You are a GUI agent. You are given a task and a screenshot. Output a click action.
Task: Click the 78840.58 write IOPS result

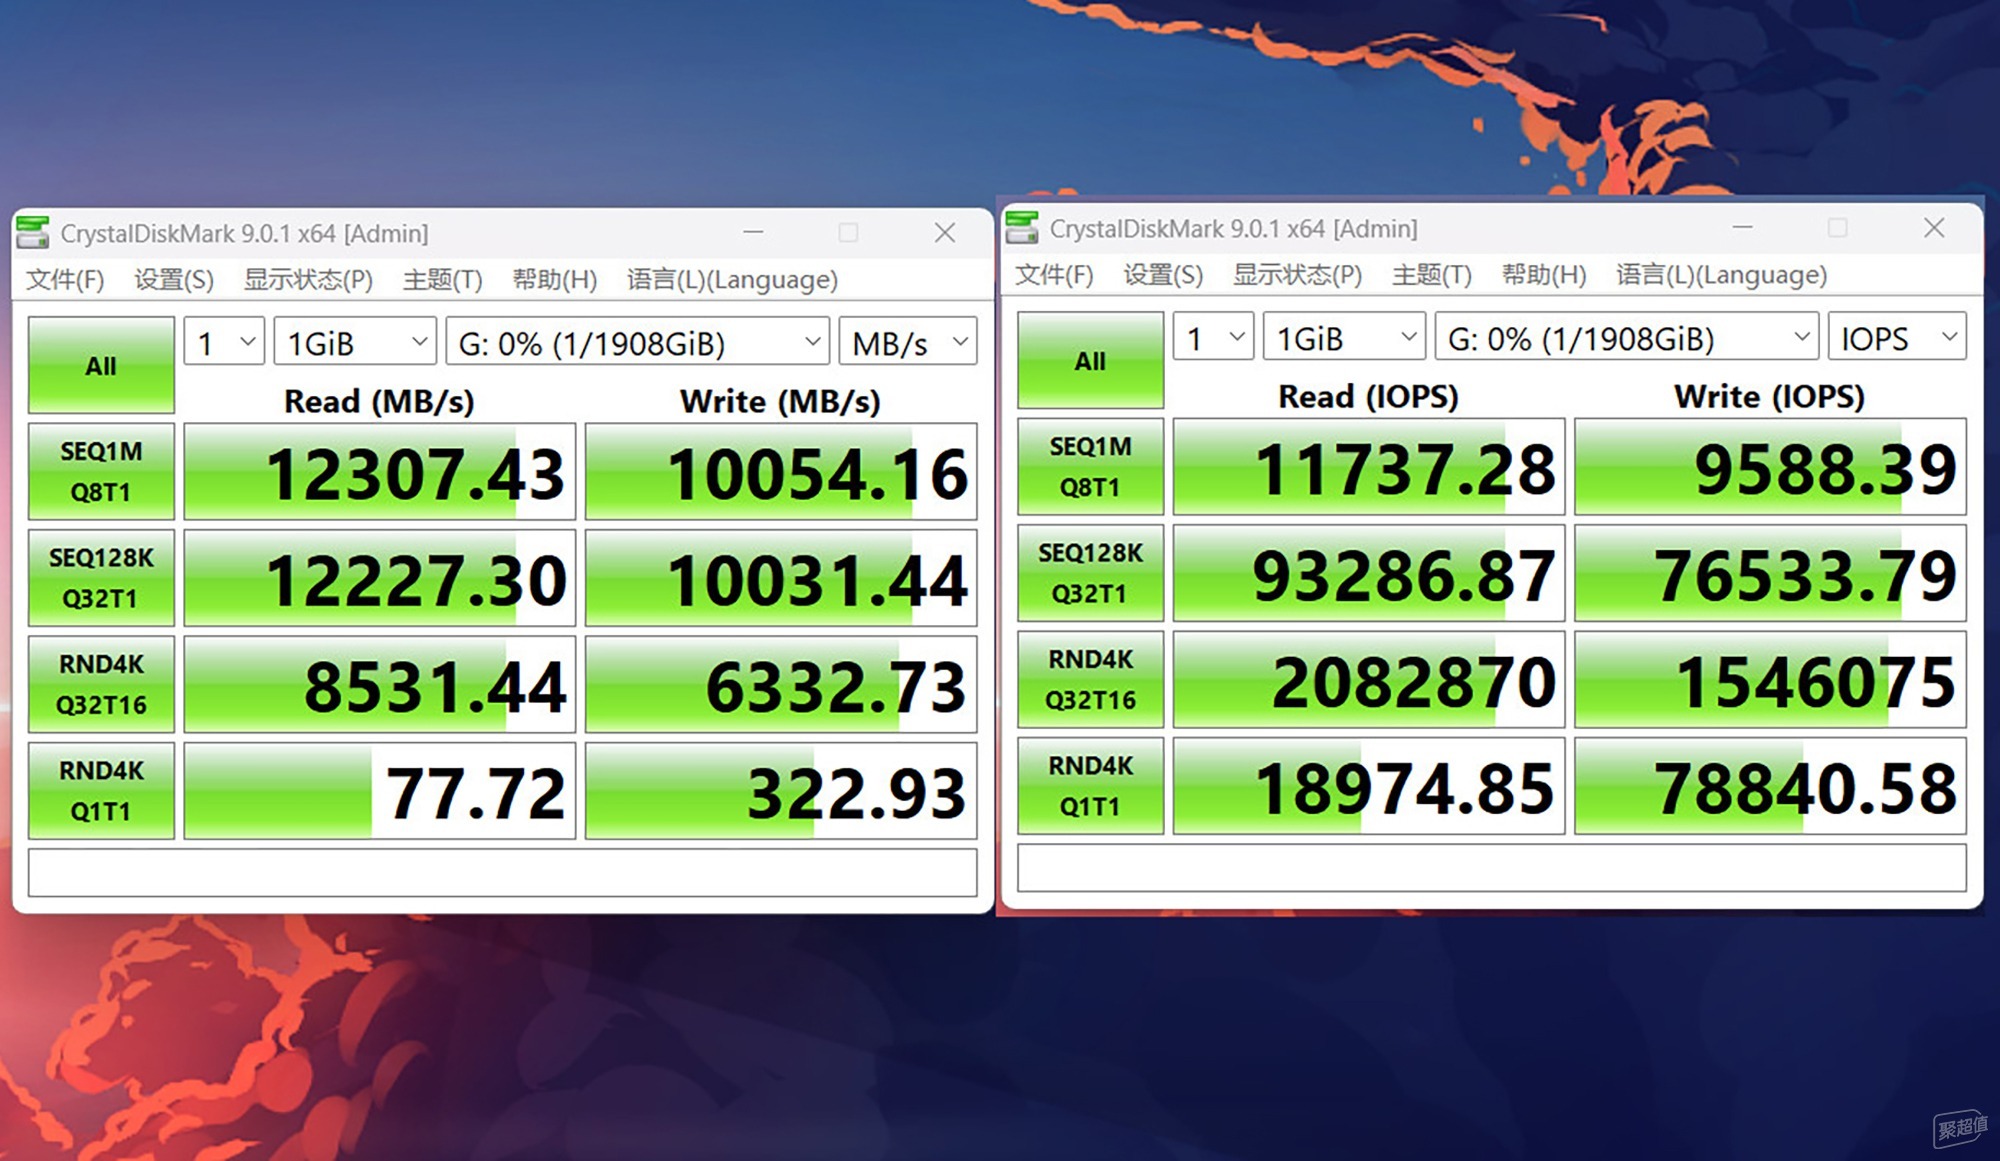click(1770, 785)
